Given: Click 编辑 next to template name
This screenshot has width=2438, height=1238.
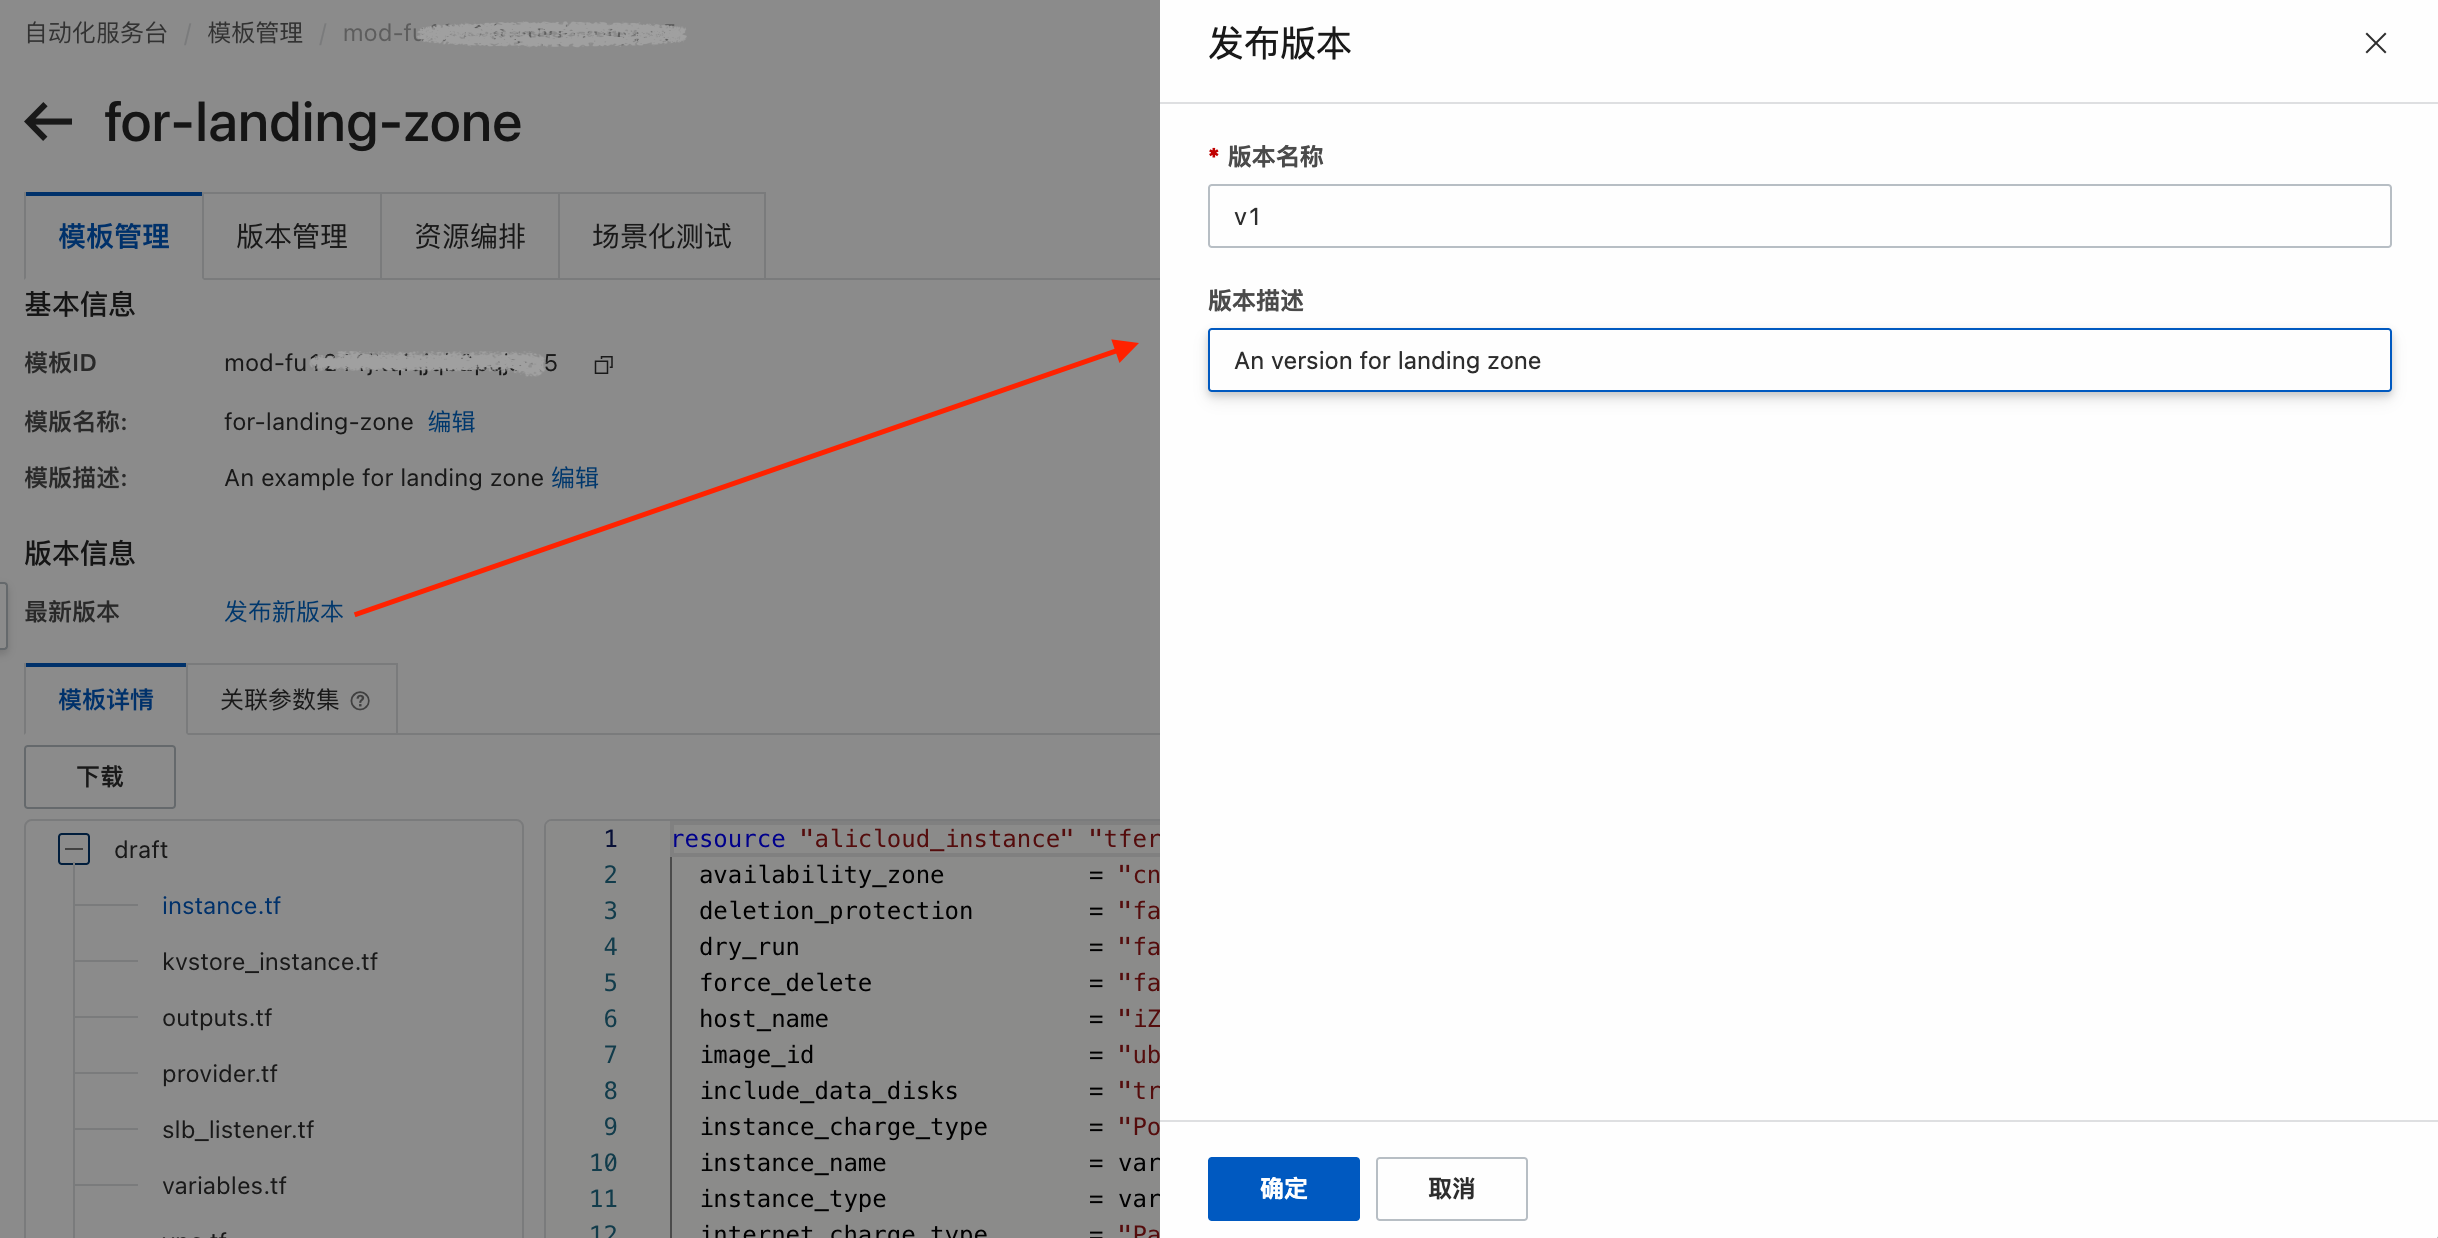Looking at the screenshot, I should [x=452, y=422].
